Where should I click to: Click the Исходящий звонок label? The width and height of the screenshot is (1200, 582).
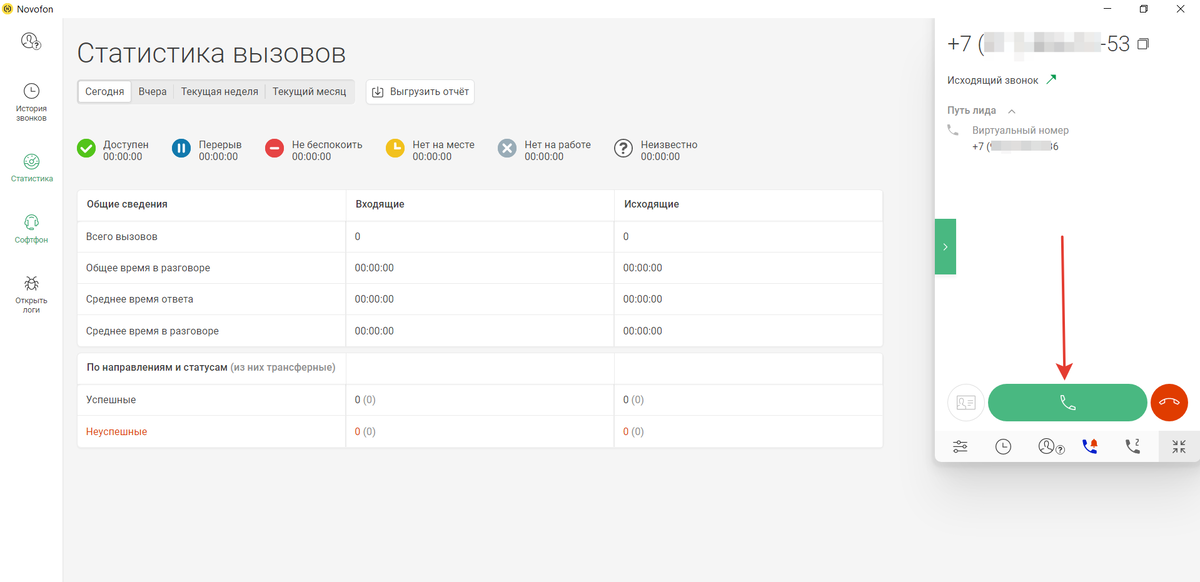pyautogui.click(x=993, y=80)
